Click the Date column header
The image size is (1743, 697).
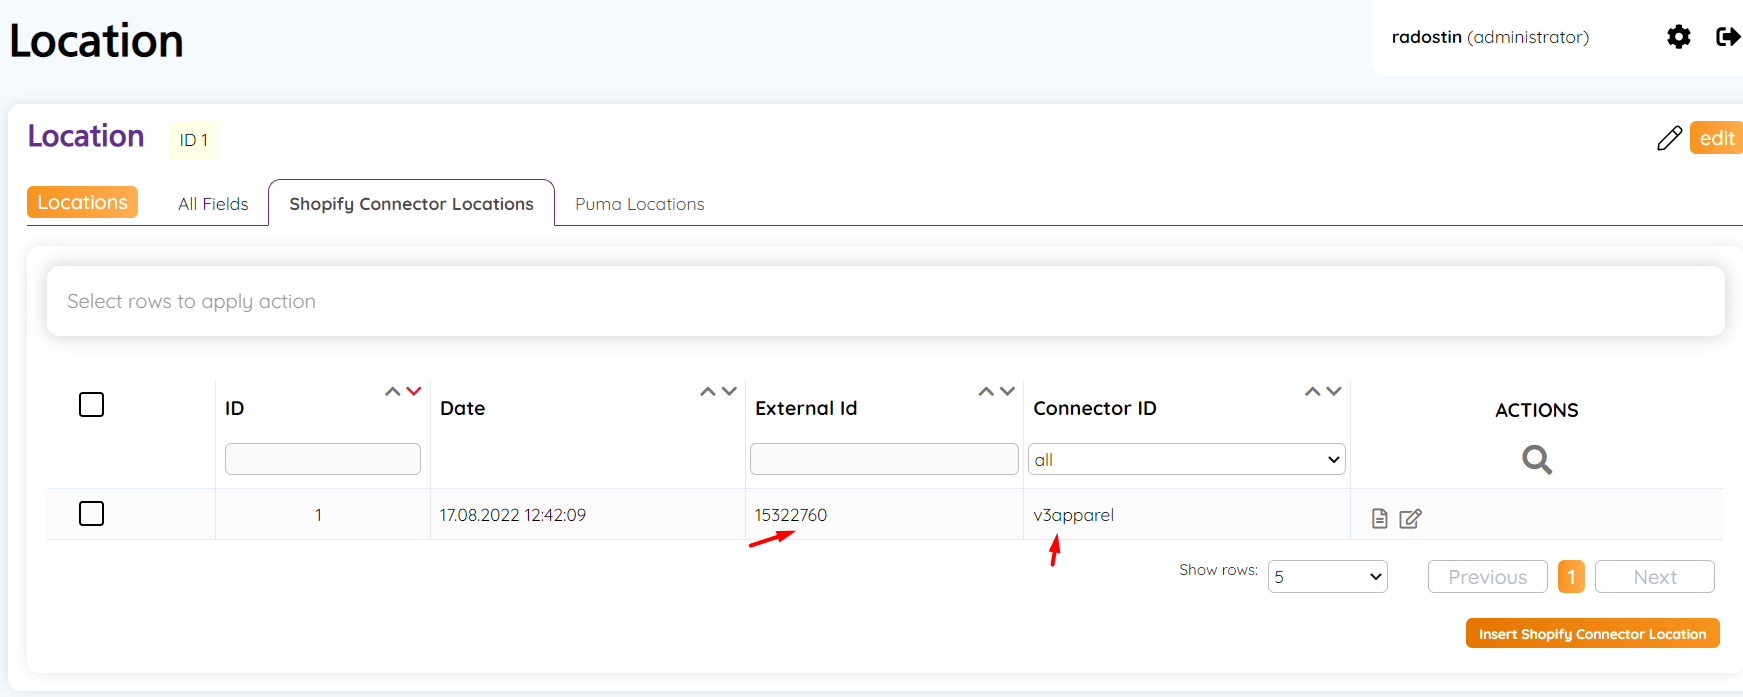pos(463,408)
